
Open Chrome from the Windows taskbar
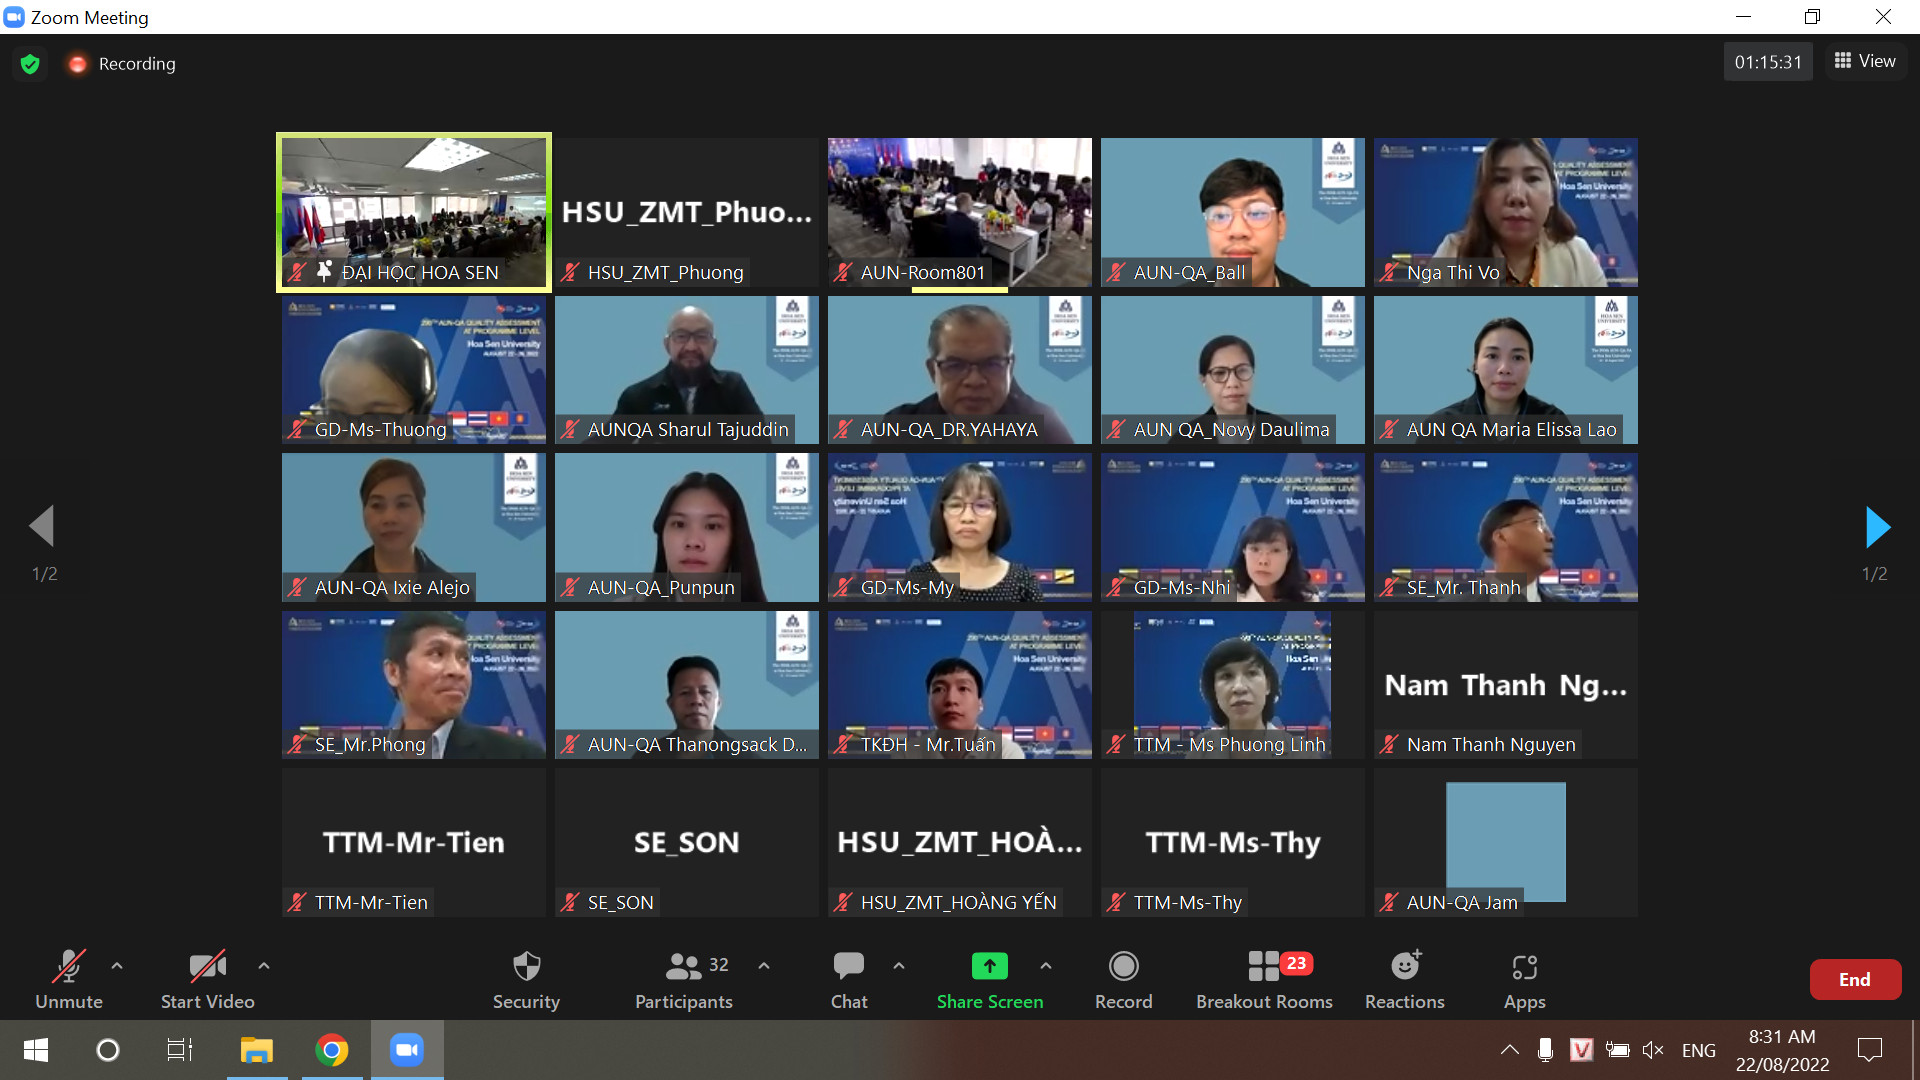point(332,1050)
